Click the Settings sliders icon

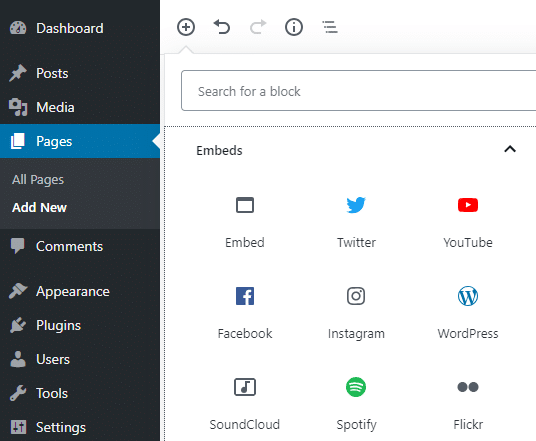pyautogui.click(x=18, y=427)
